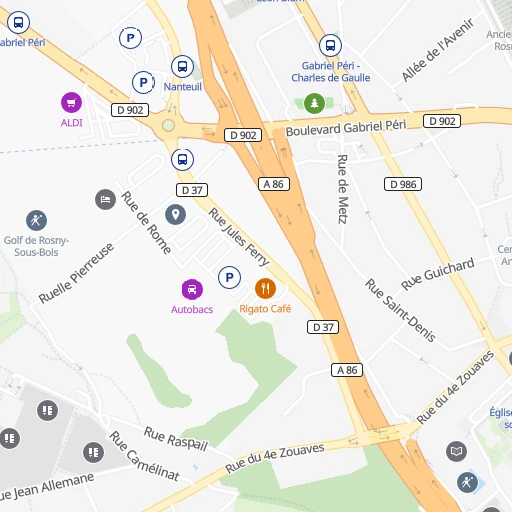Select the D 37 shield near Rue Jules Ferry
Image resolution: width=512 pixels, height=512 pixels.
[x=192, y=190]
